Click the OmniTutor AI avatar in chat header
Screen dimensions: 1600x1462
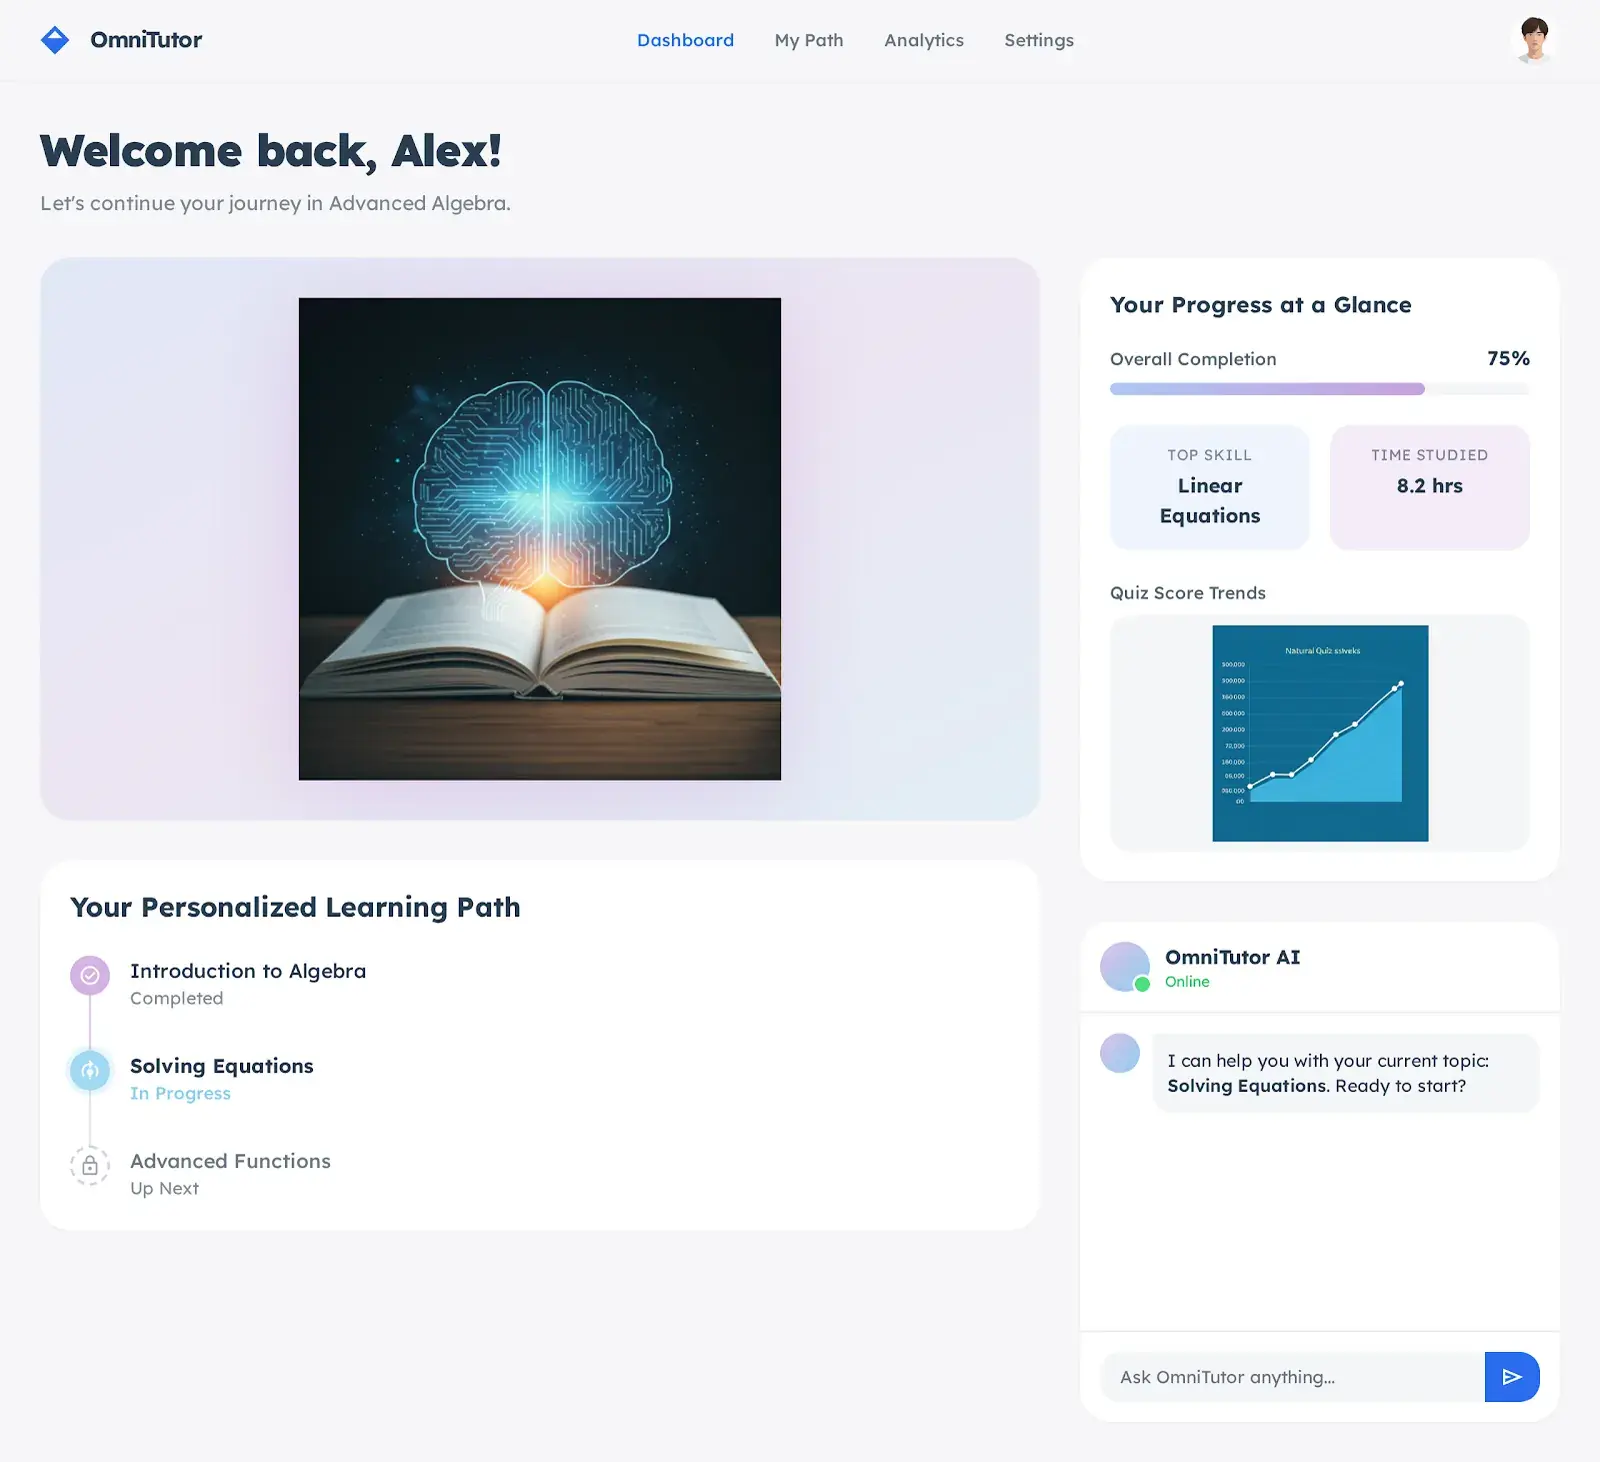(1124, 966)
